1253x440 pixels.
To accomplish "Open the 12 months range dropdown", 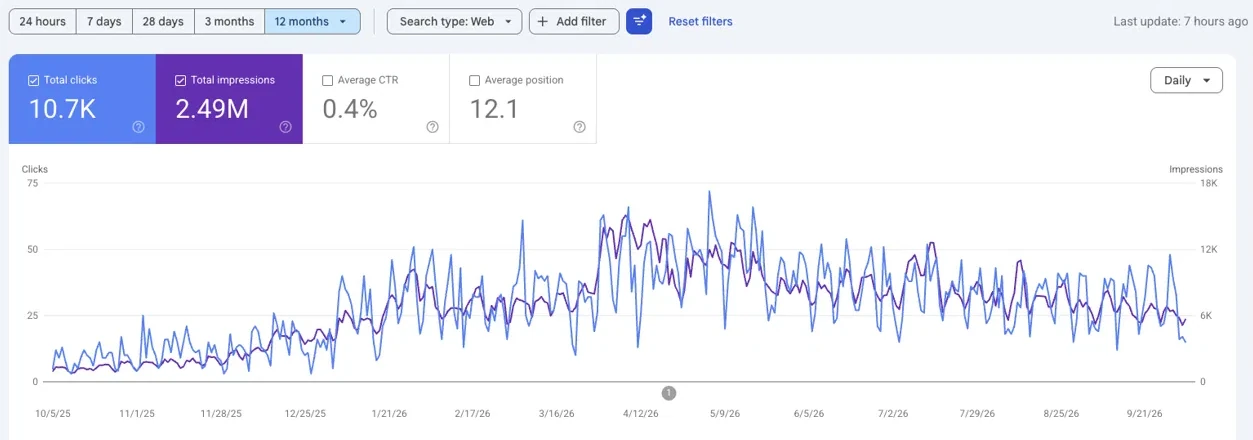I will tap(312, 21).
